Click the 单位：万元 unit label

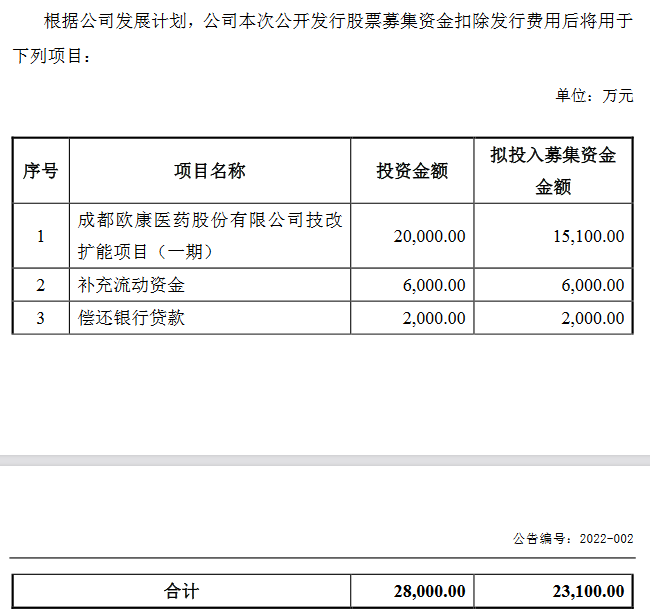click(x=594, y=96)
